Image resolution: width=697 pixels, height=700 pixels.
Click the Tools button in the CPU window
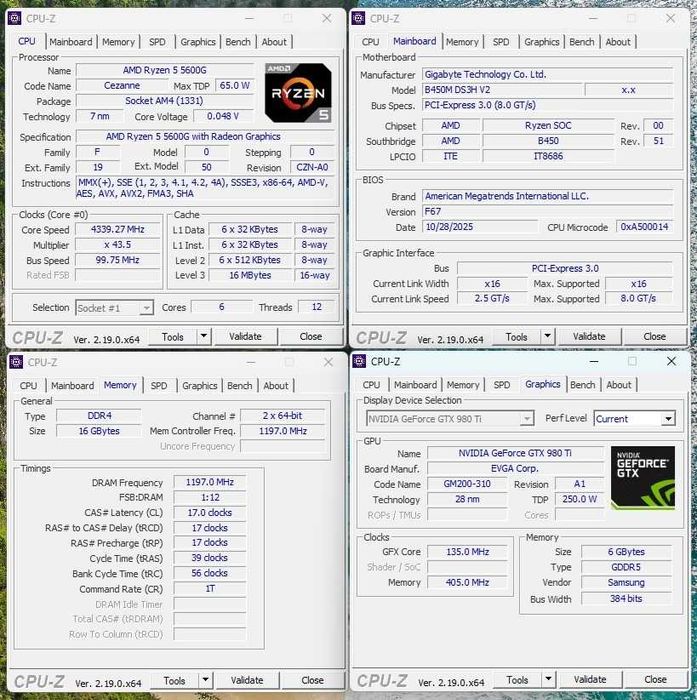click(172, 337)
